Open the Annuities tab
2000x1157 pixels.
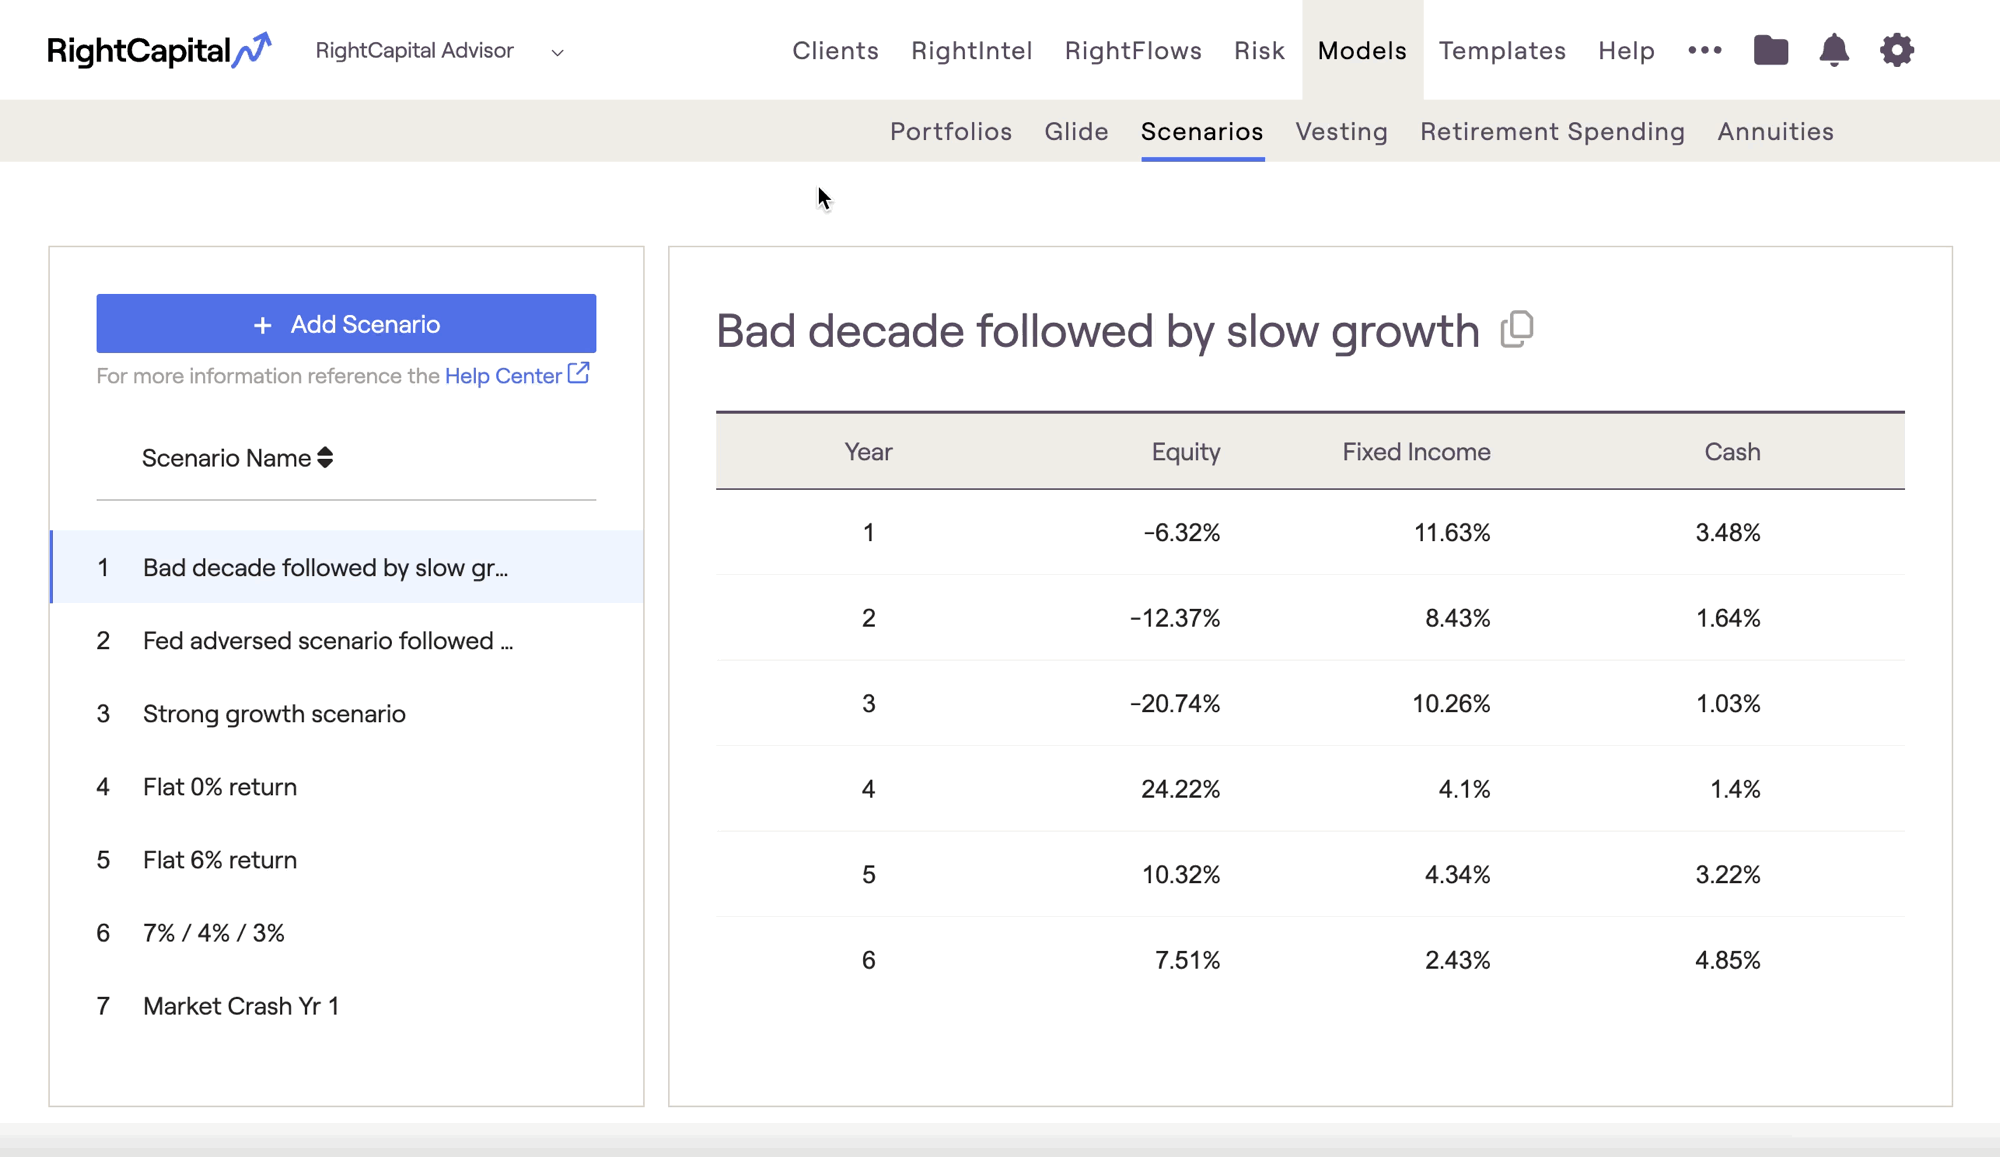pos(1775,131)
